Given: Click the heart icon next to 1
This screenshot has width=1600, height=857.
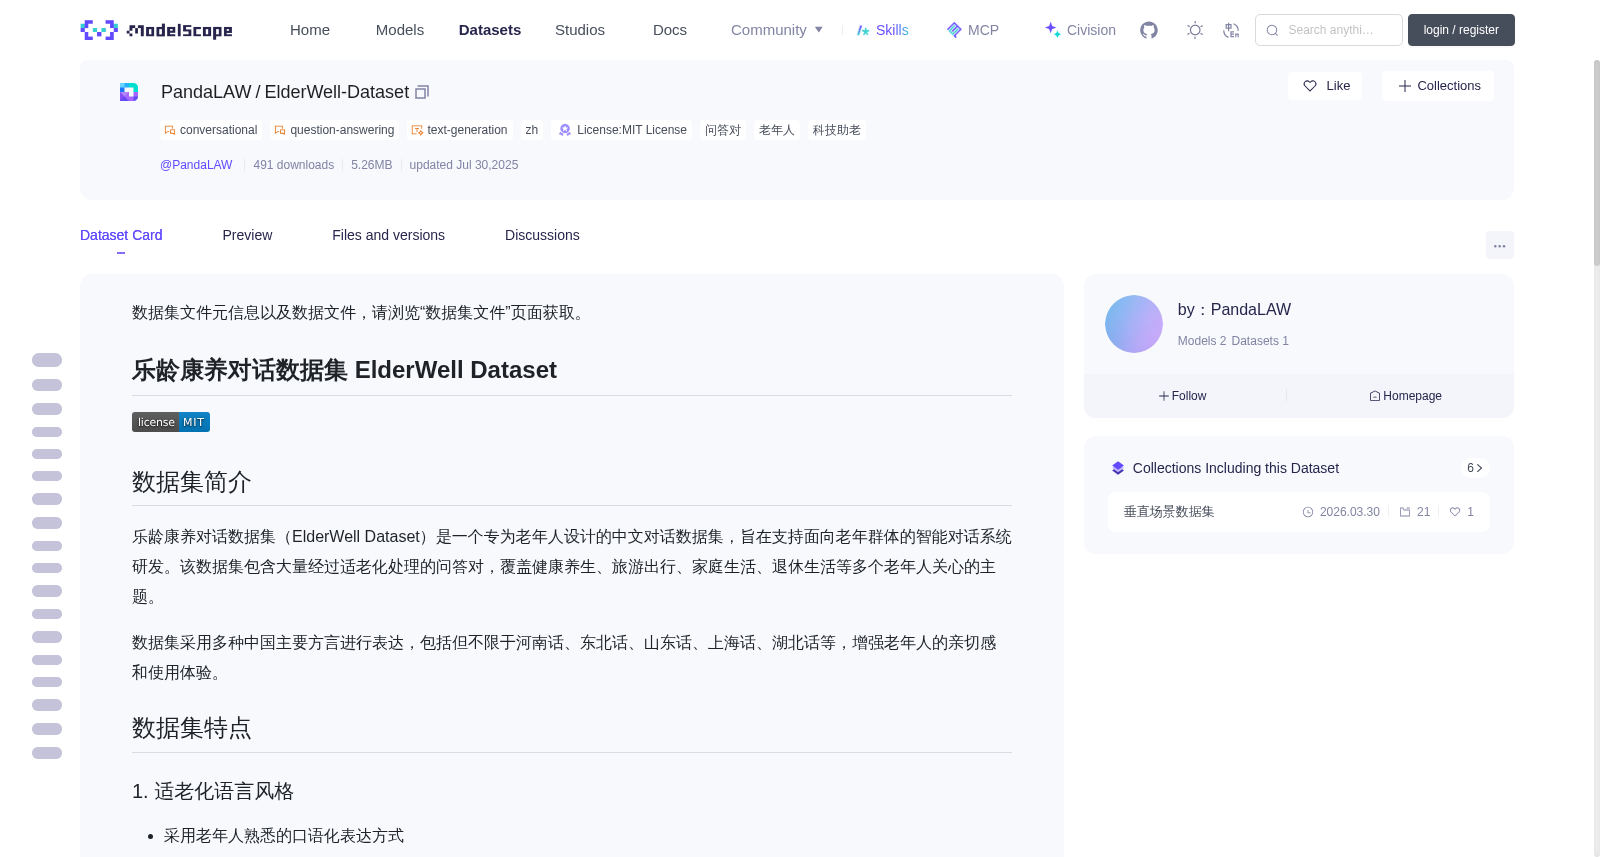Looking at the screenshot, I should [1455, 512].
